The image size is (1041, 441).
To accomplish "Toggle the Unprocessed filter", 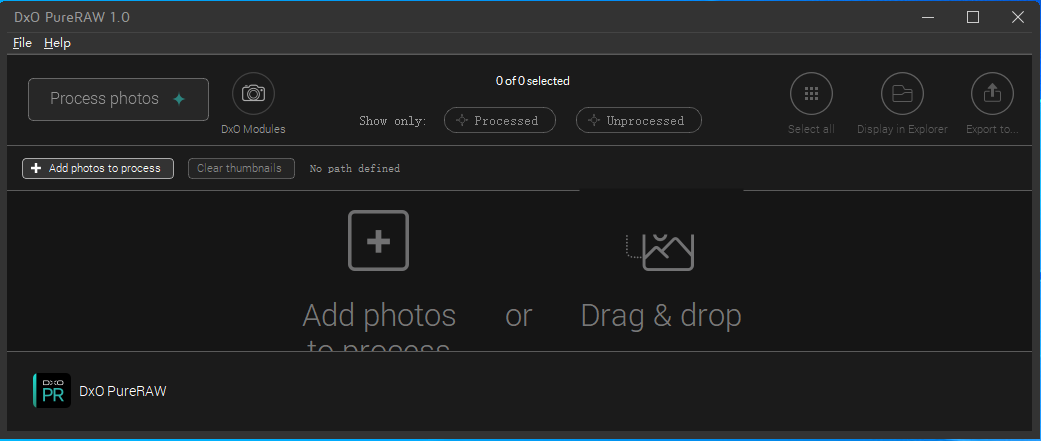I will pos(638,121).
